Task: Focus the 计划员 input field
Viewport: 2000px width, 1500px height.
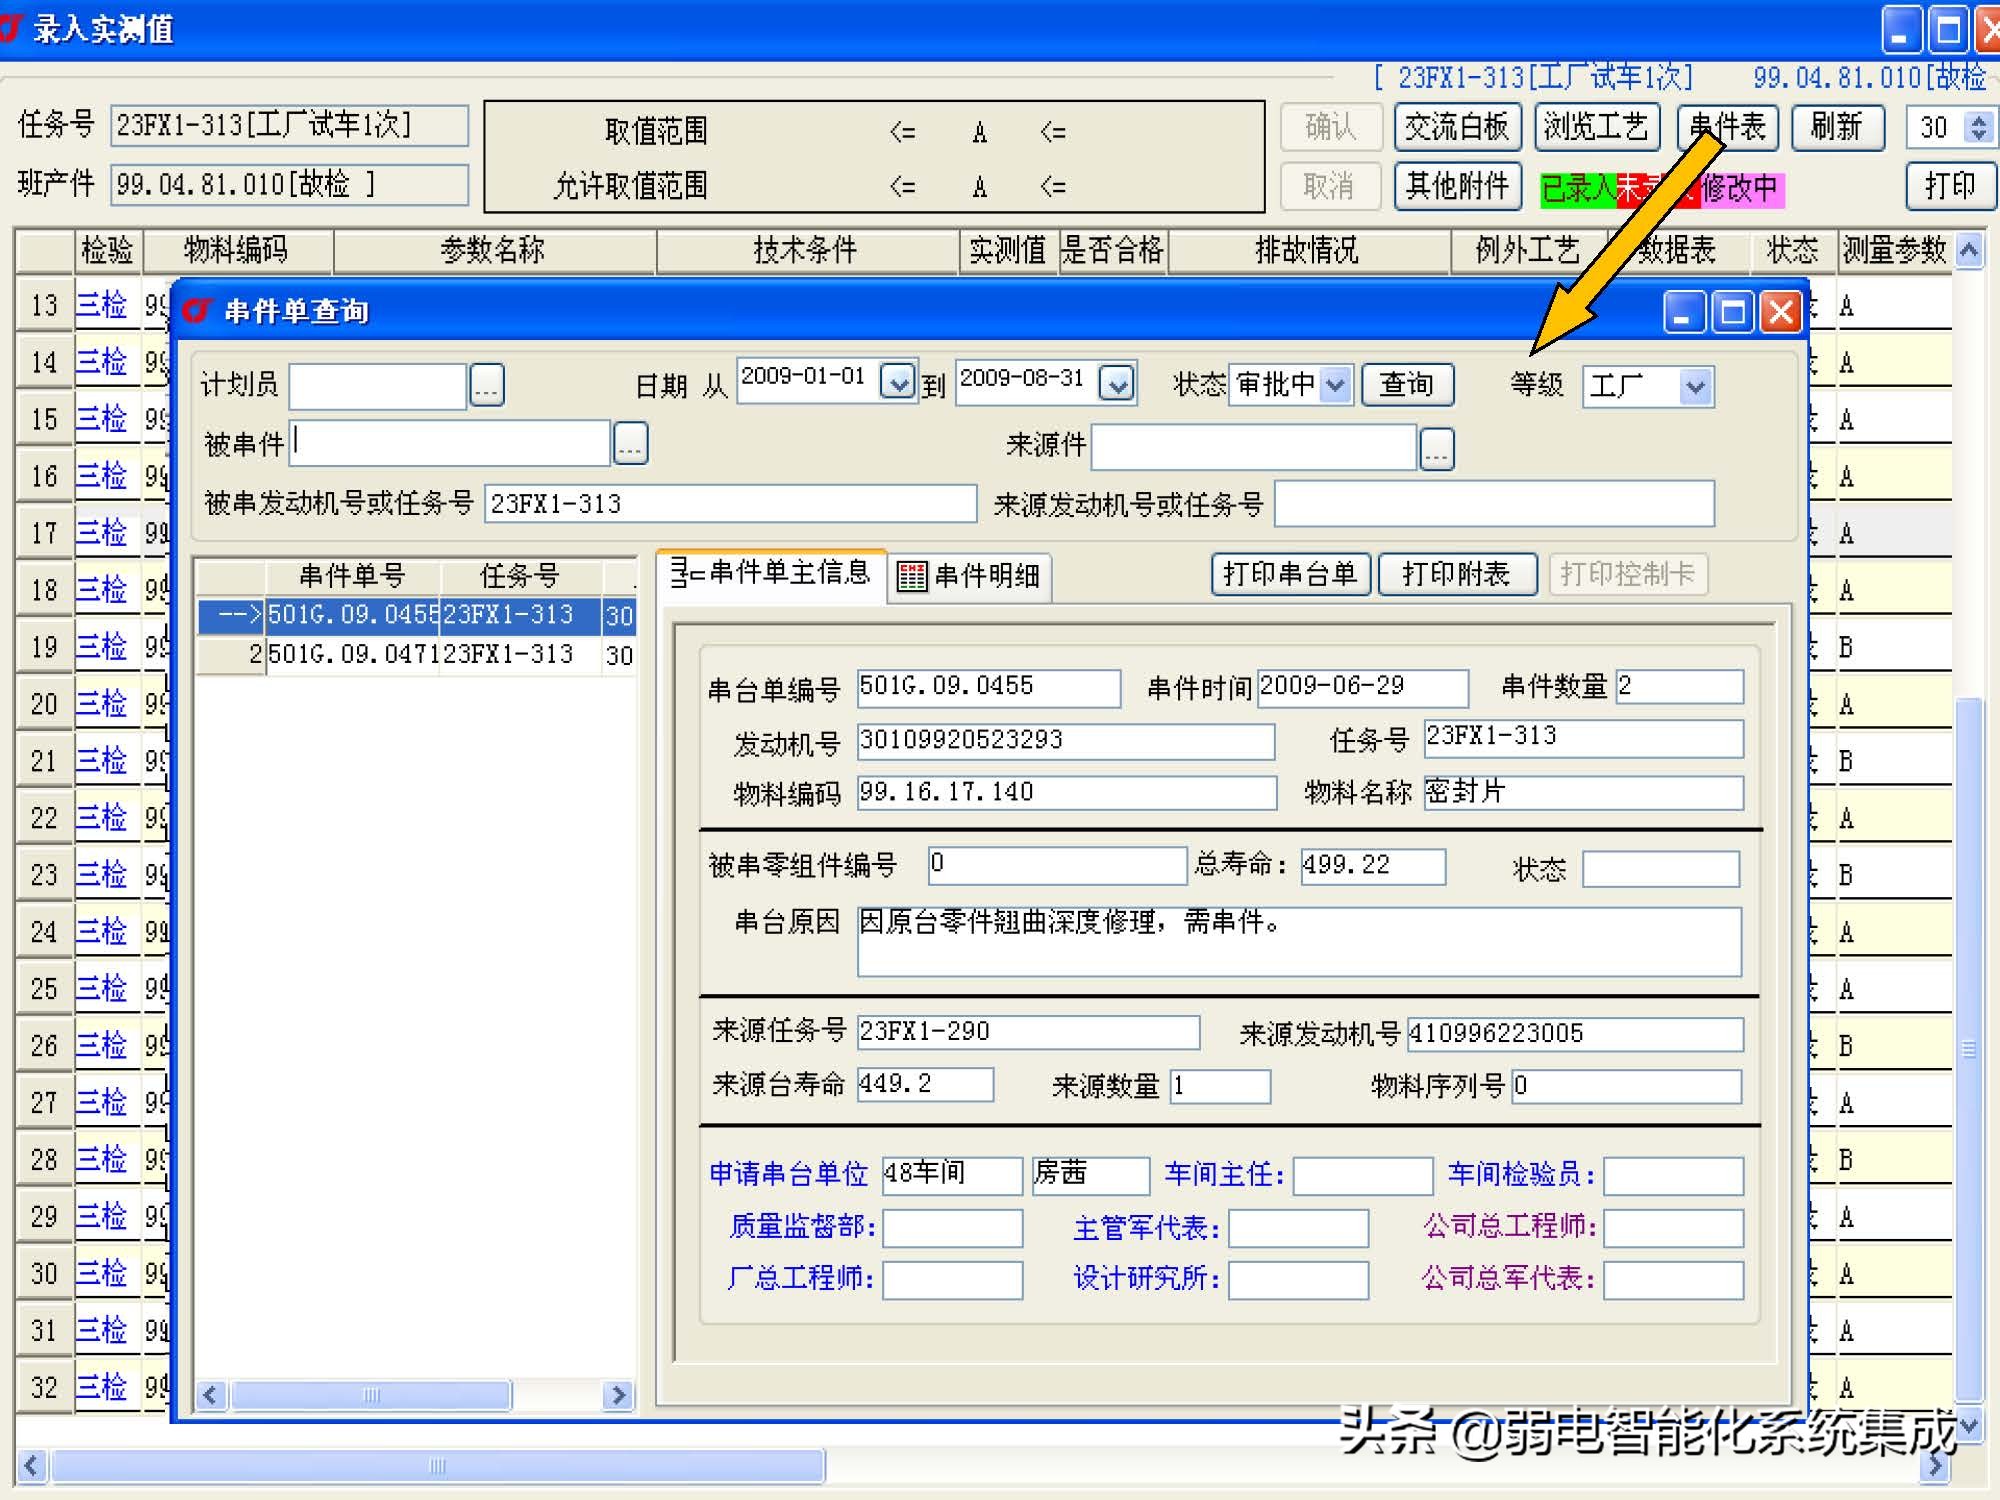Action: [378, 386]
